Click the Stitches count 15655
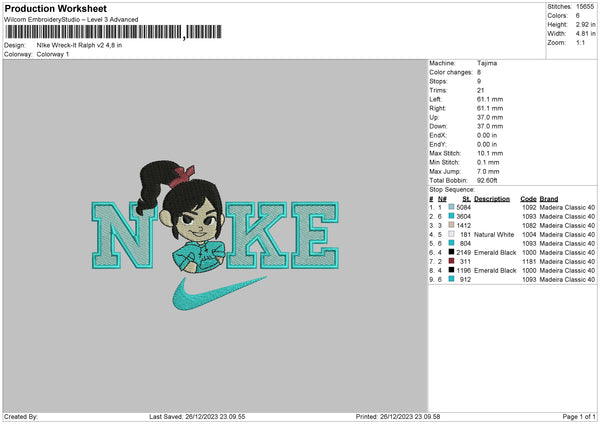 [585, 7]
